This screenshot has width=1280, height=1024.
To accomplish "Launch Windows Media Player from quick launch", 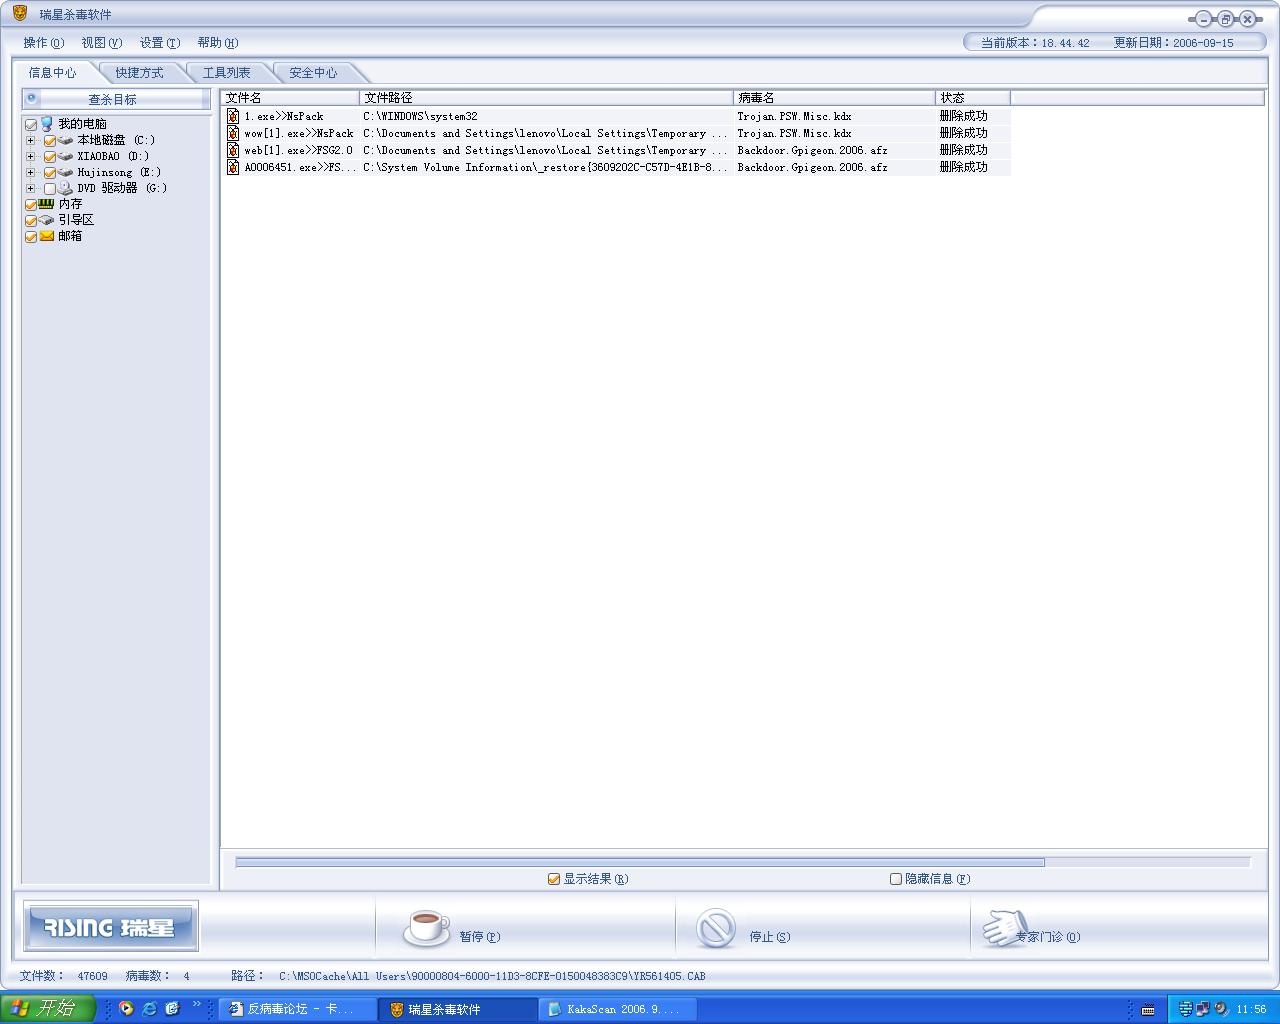I will click(x=126, y=1008).
